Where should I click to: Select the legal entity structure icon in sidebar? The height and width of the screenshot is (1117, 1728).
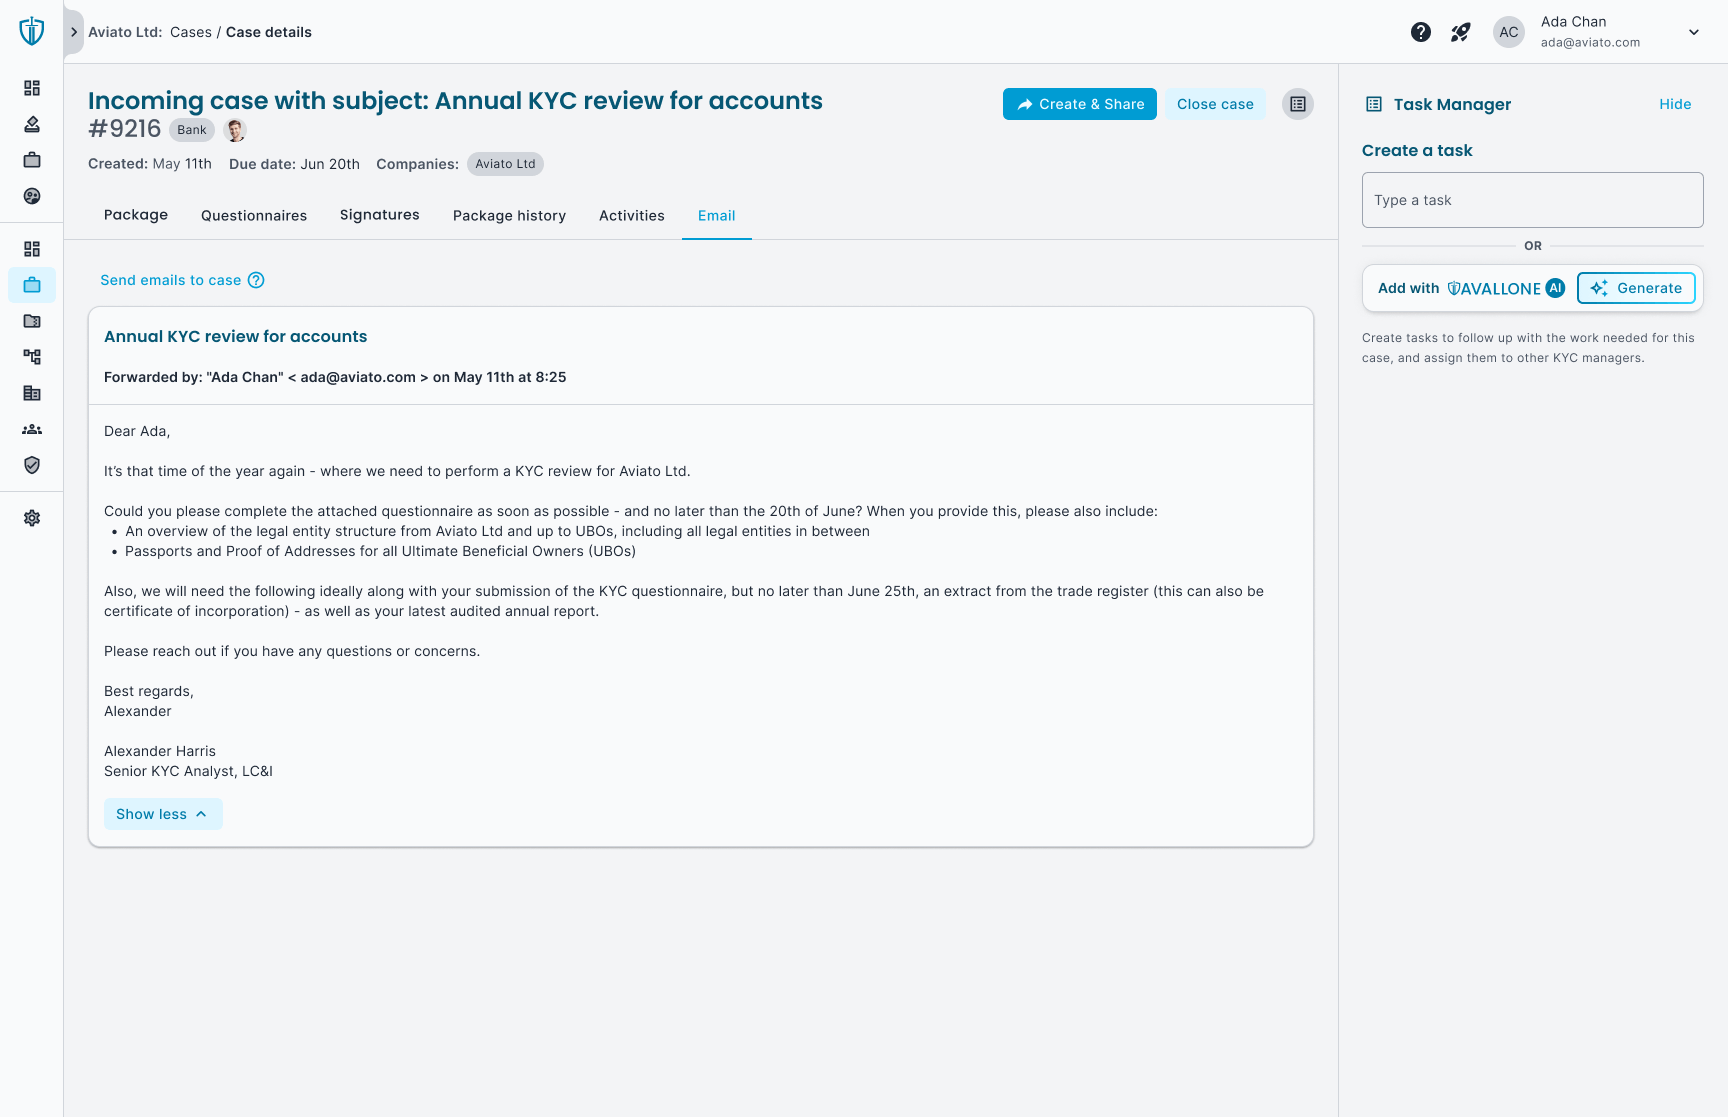click(x=31, y=356)
